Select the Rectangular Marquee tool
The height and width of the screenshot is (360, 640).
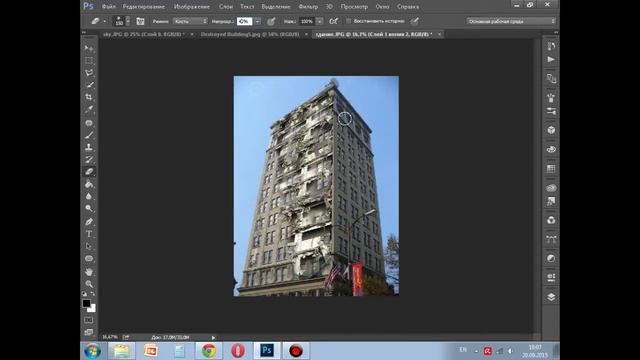[x=89, y=61]
